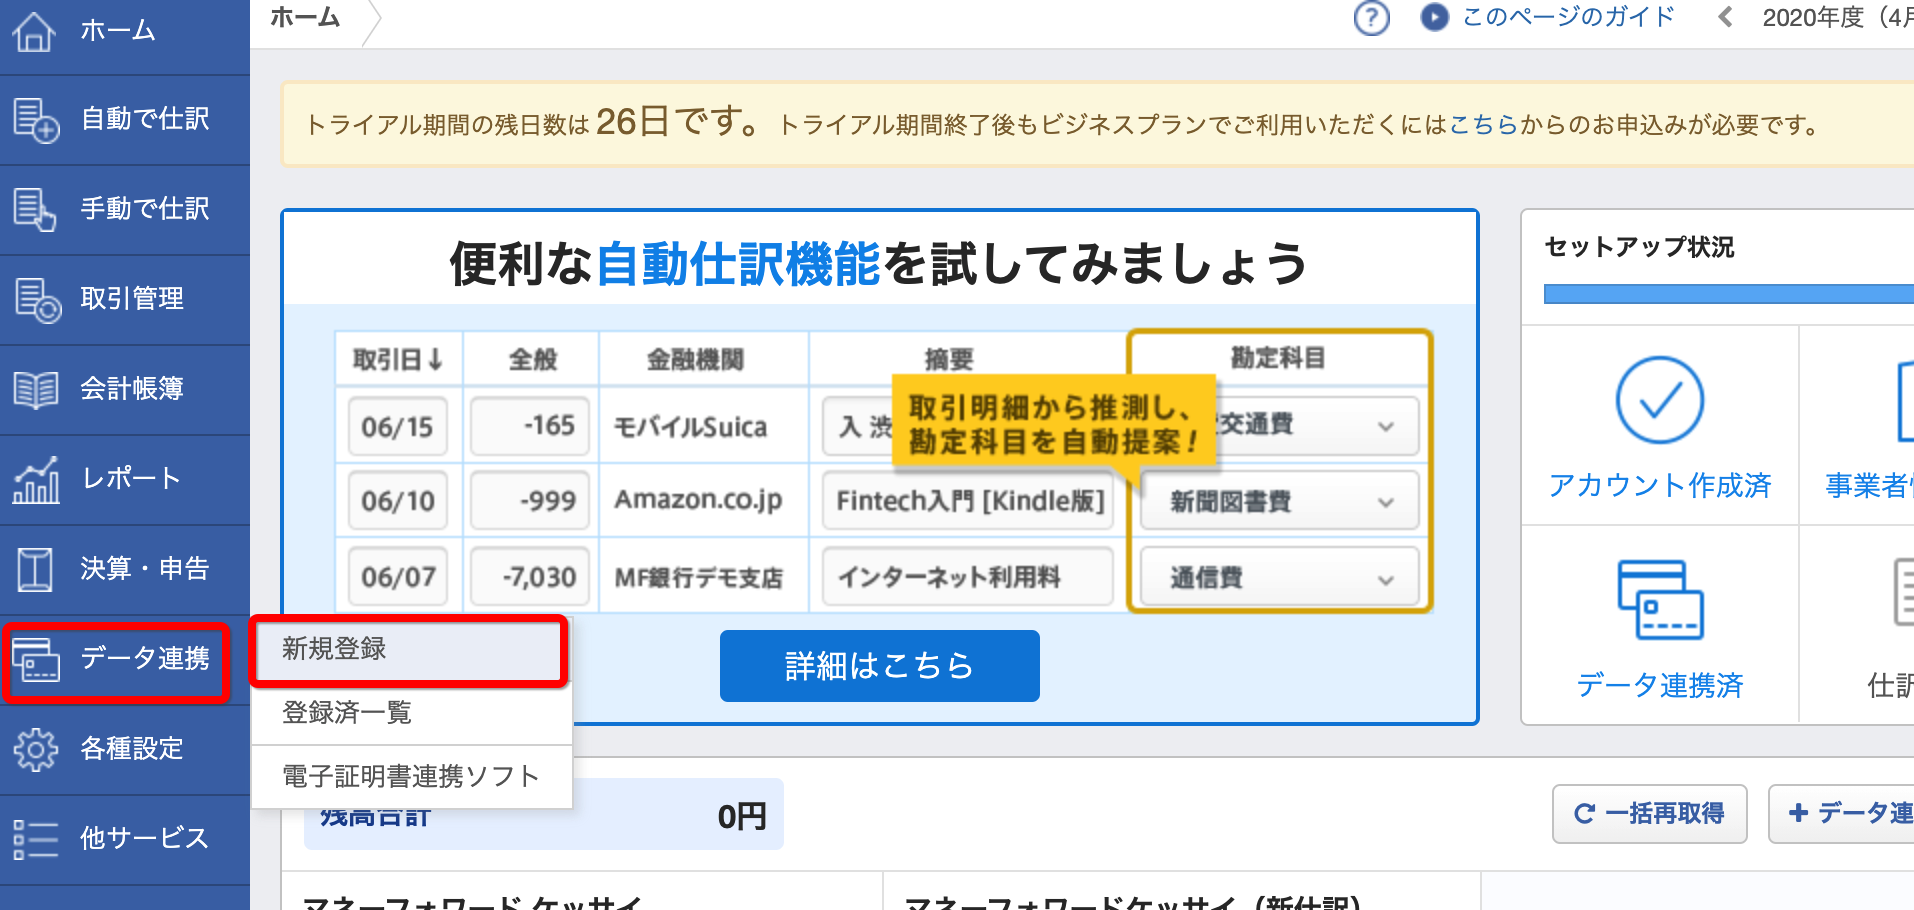
Task: Open the 新聞図書費 account dropdown
Action: 1279,502
